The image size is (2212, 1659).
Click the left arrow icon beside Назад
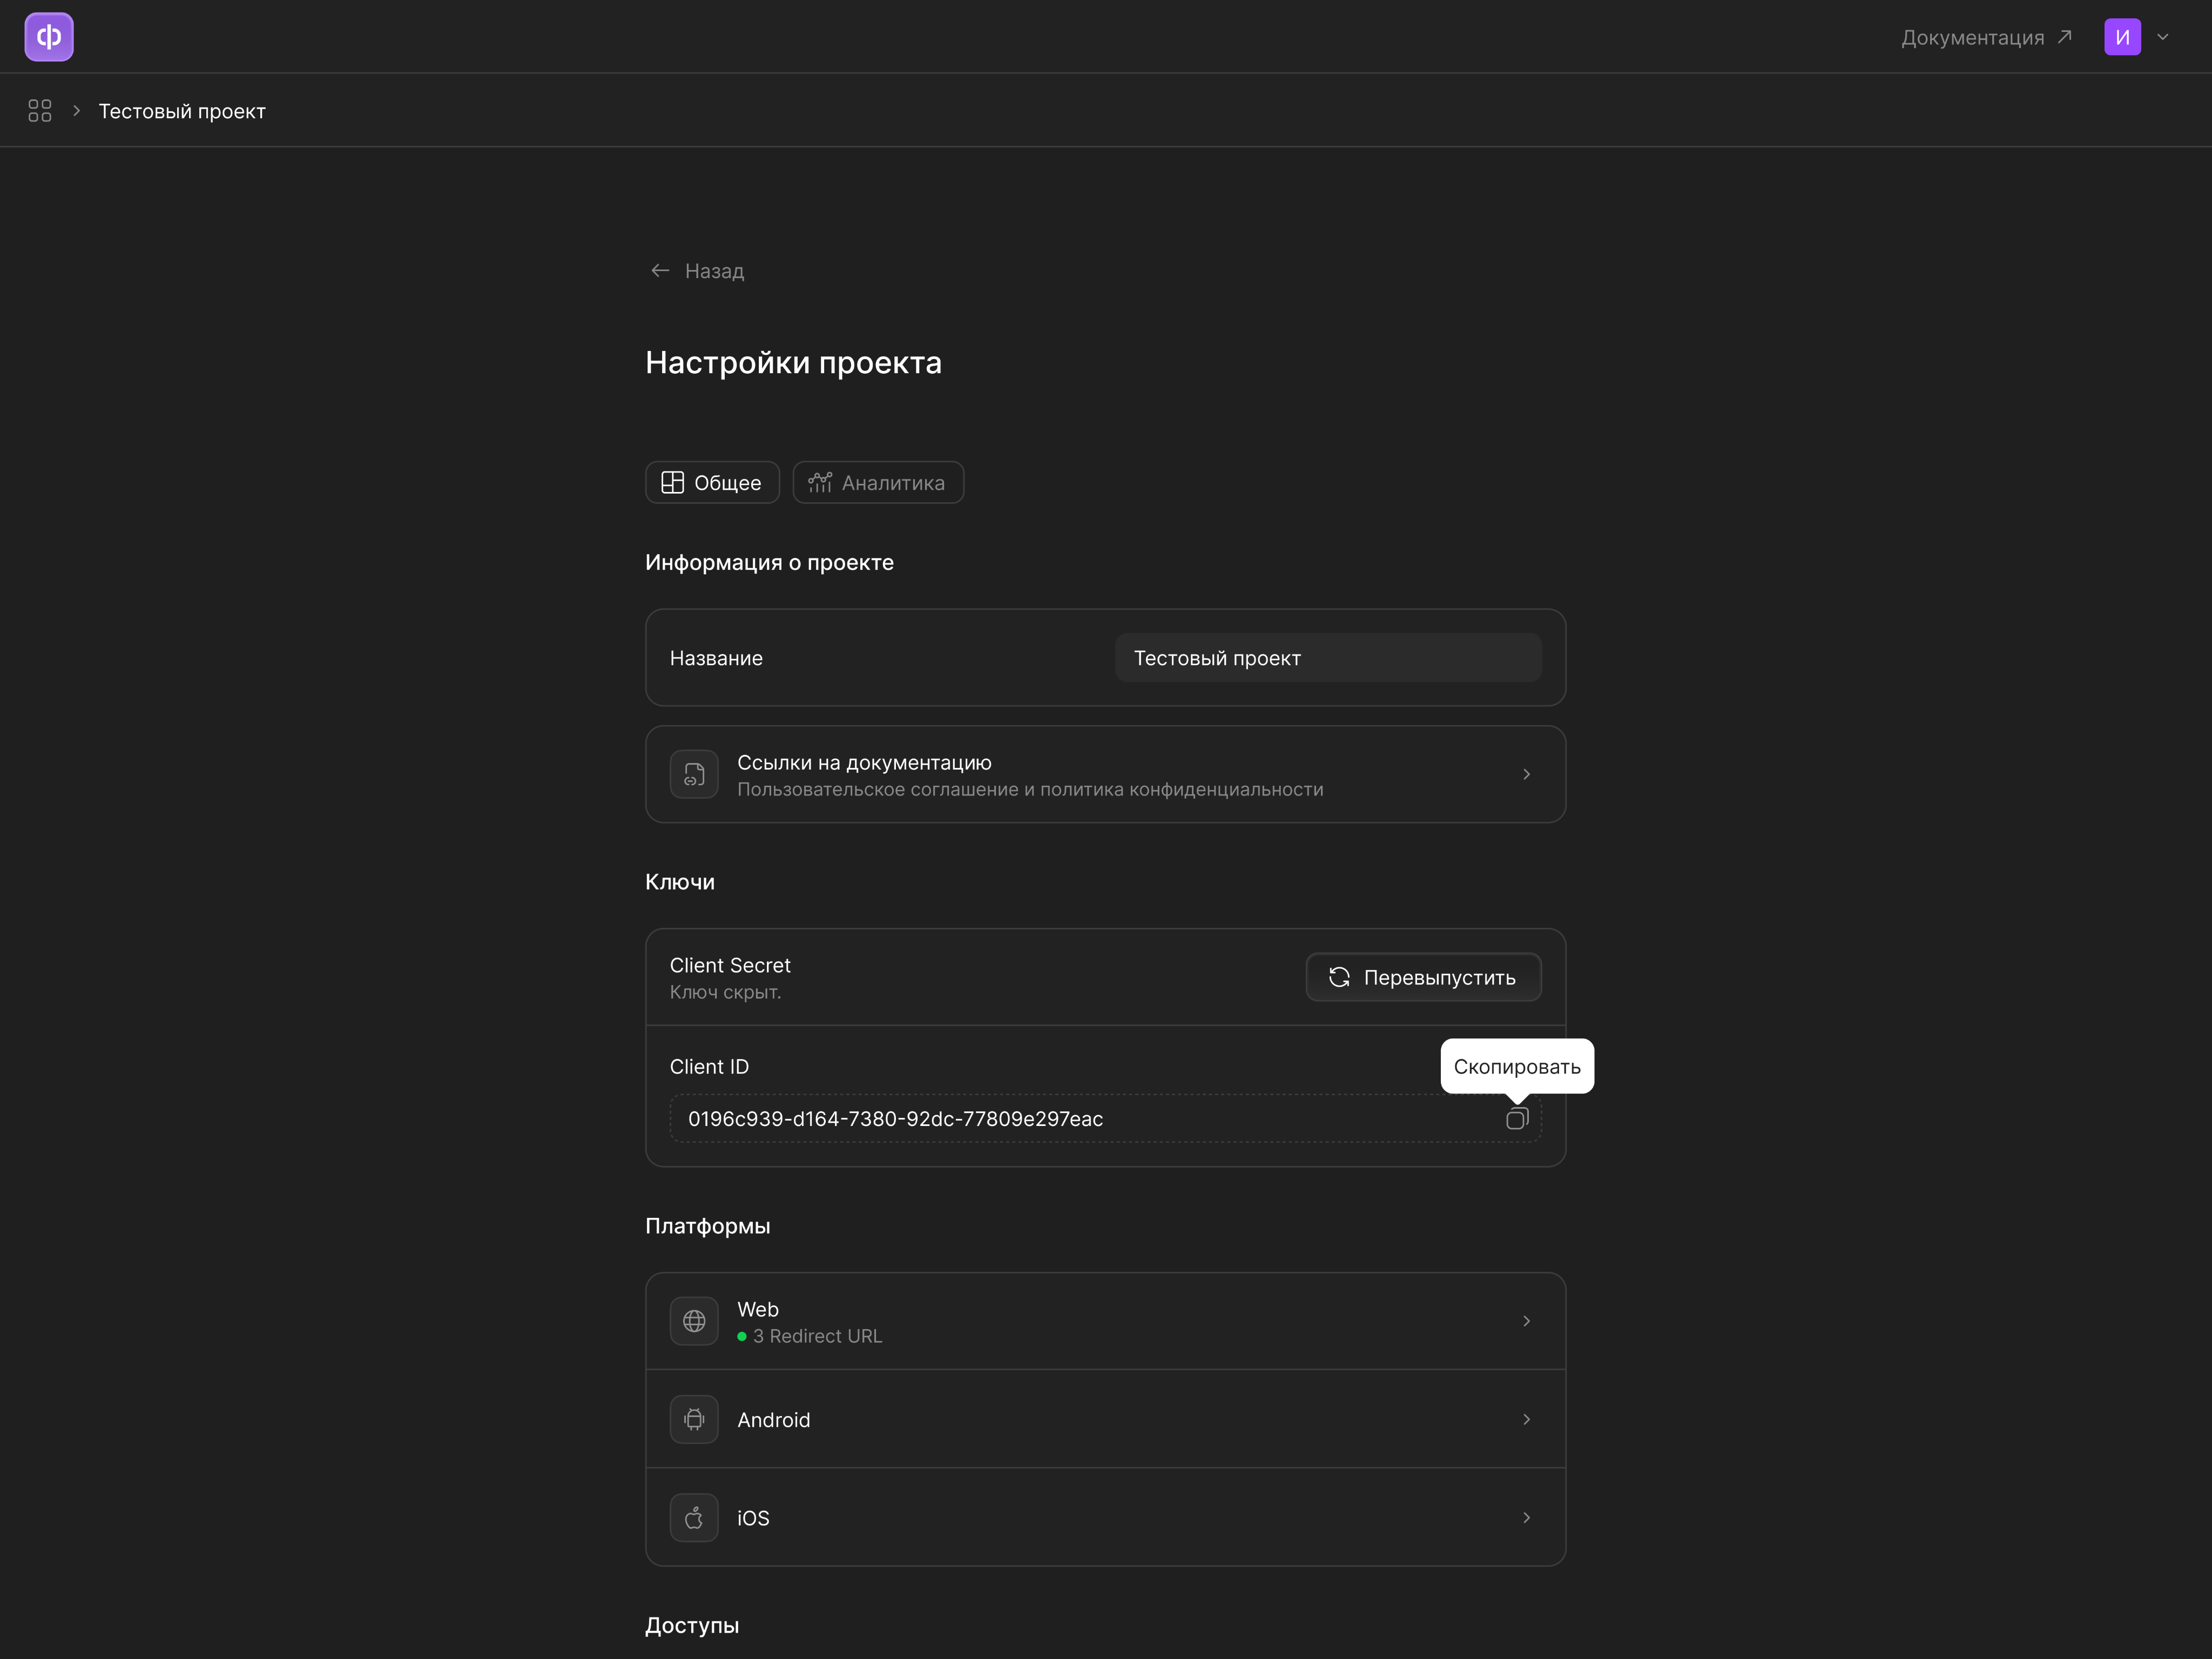tap(660, 271)
